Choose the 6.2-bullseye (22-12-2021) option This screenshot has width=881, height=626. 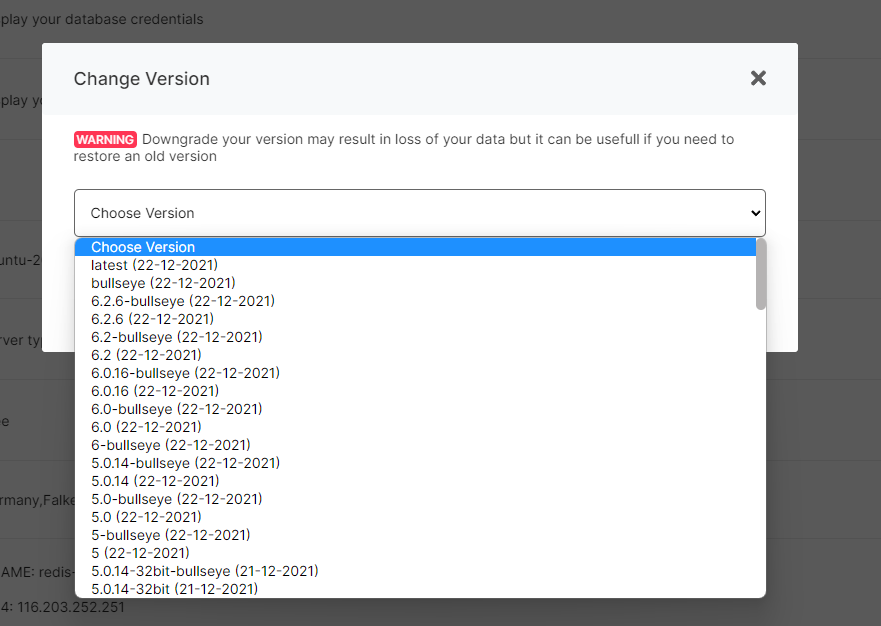[177, 337]
